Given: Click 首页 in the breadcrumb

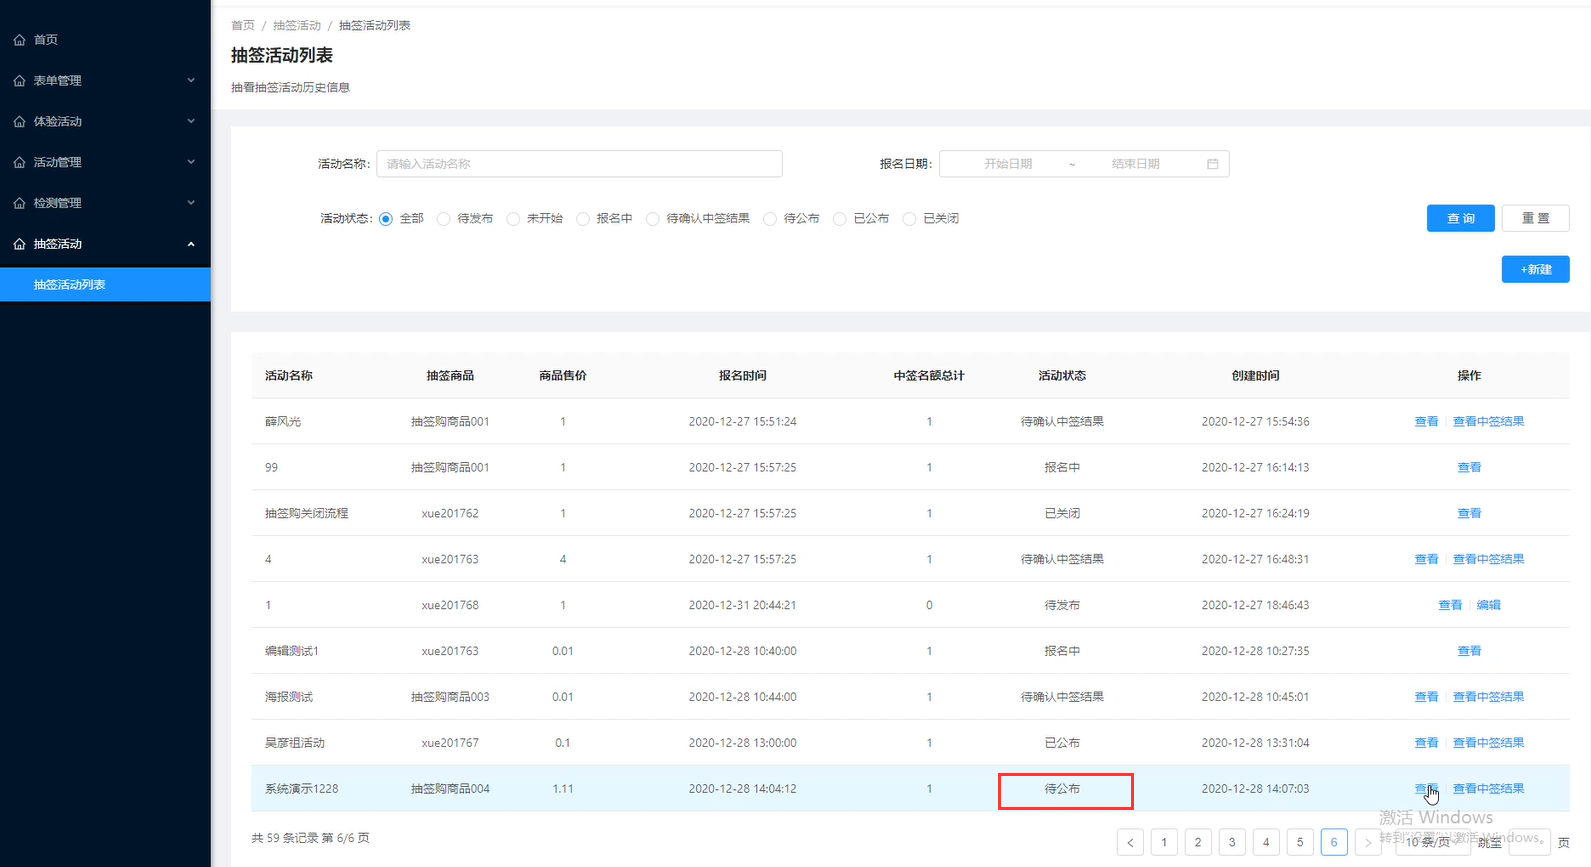Looking at the screenshot, I should pos(243,26).
